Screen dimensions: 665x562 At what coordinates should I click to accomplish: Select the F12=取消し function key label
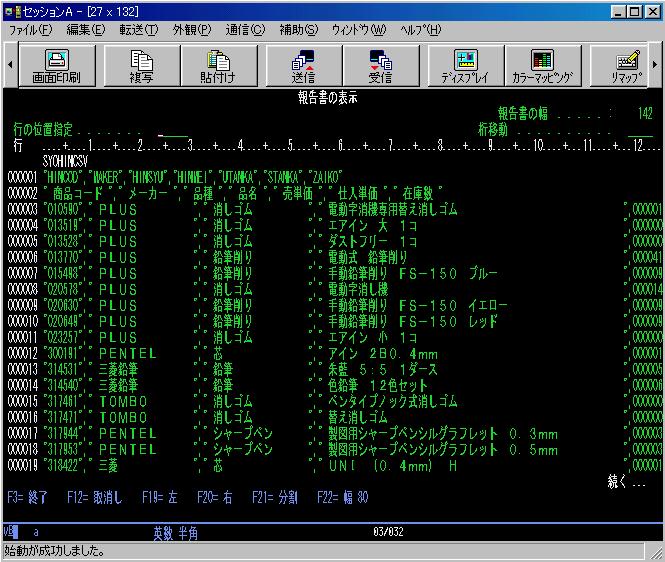(x=94, y=497)
